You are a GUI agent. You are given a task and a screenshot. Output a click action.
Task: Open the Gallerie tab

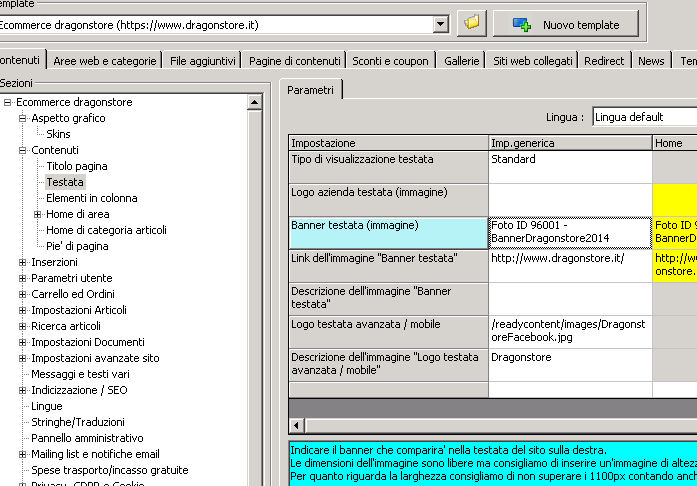(461, 61)
